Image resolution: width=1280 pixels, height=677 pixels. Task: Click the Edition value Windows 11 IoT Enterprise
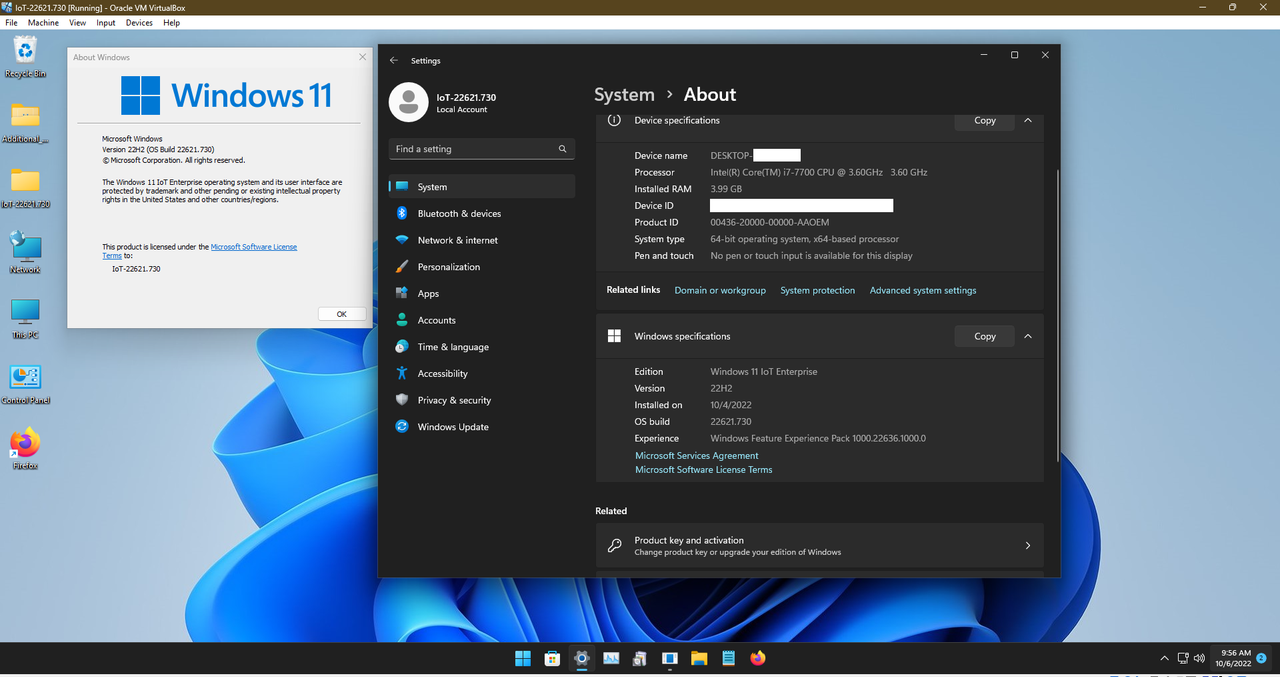[x=764, y=372]
